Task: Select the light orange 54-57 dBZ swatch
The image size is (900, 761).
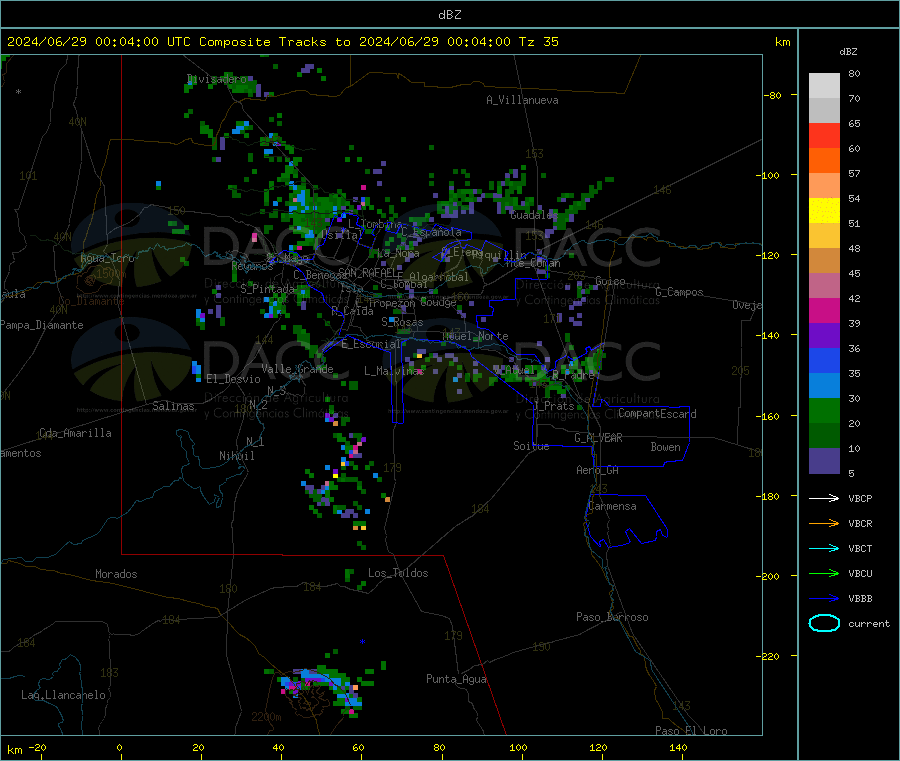Action: point(824,186)
